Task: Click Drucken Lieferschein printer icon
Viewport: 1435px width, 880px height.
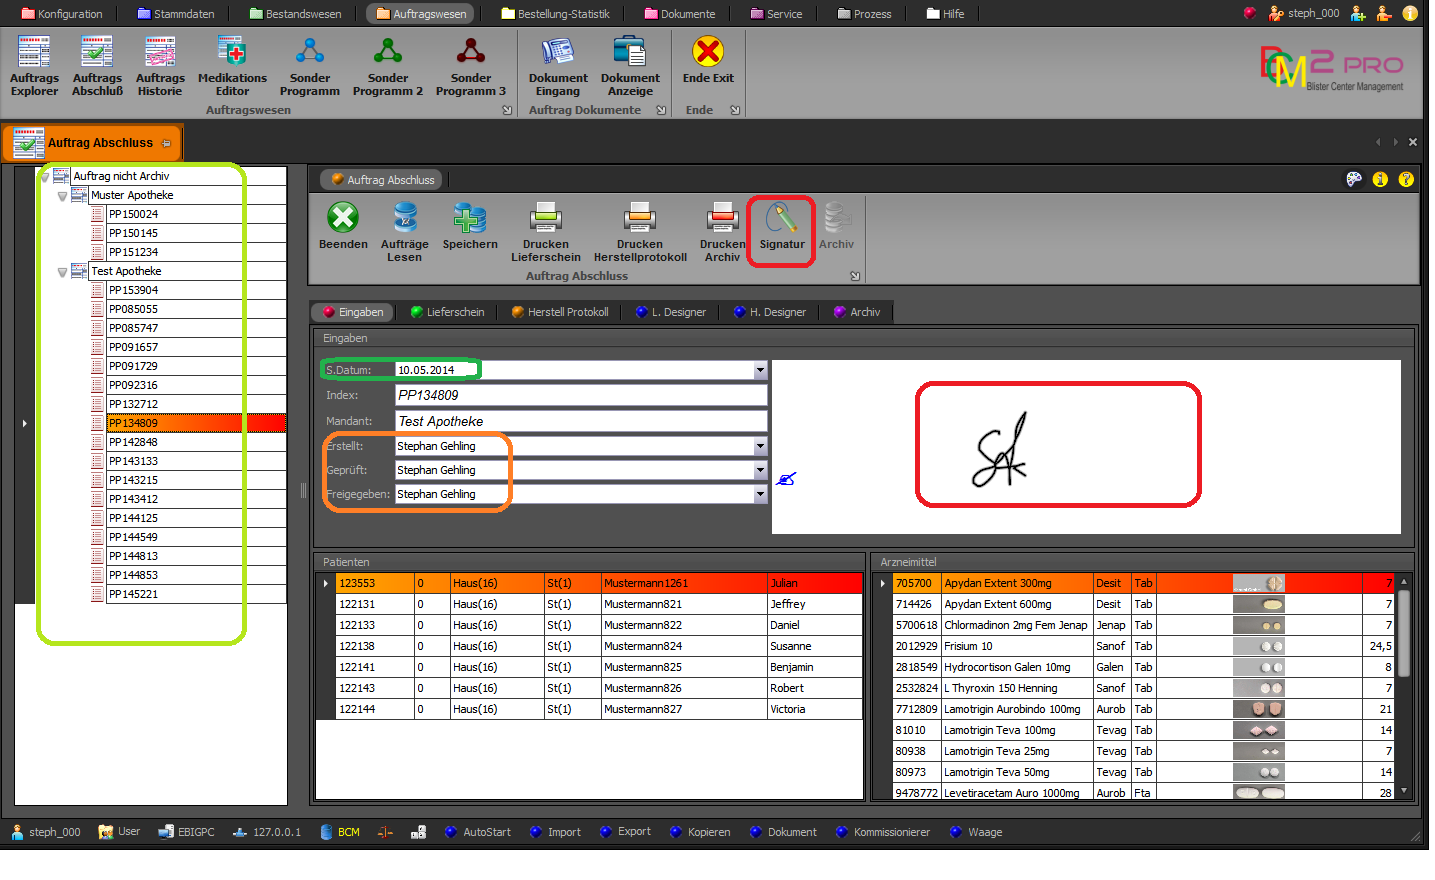Action: coord(545,219)
